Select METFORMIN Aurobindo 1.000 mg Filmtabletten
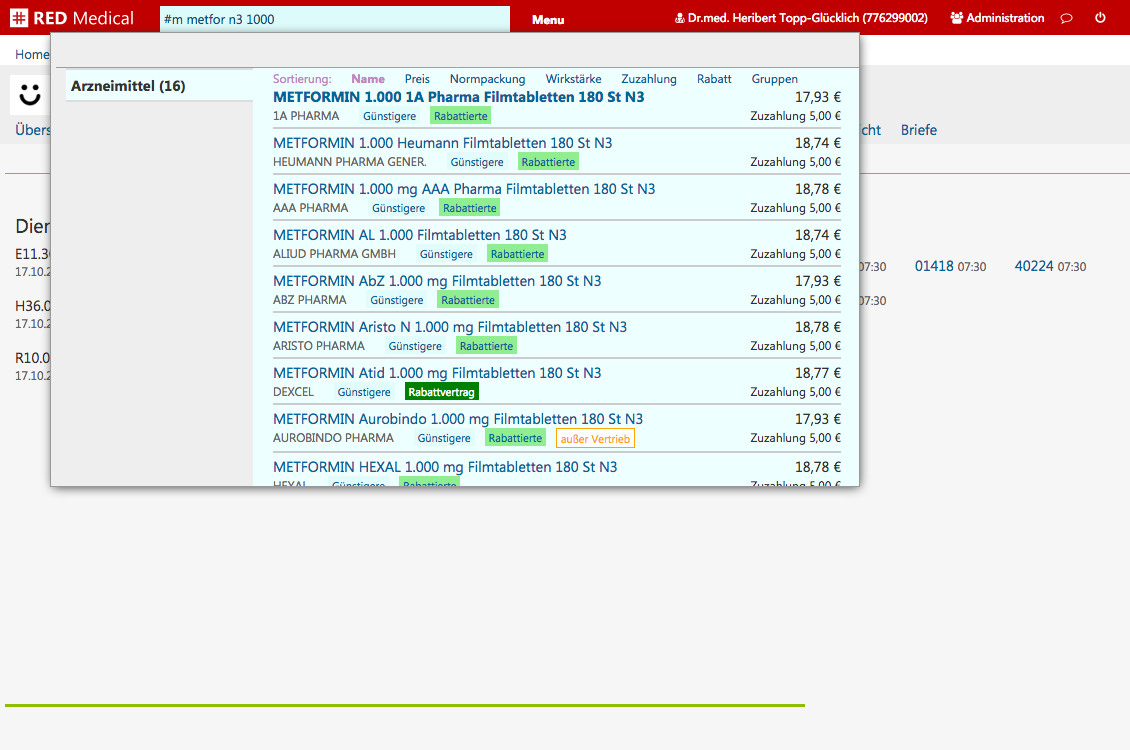Image resolution: width=1130 pixels, height=750 pixels. [458, 419]
